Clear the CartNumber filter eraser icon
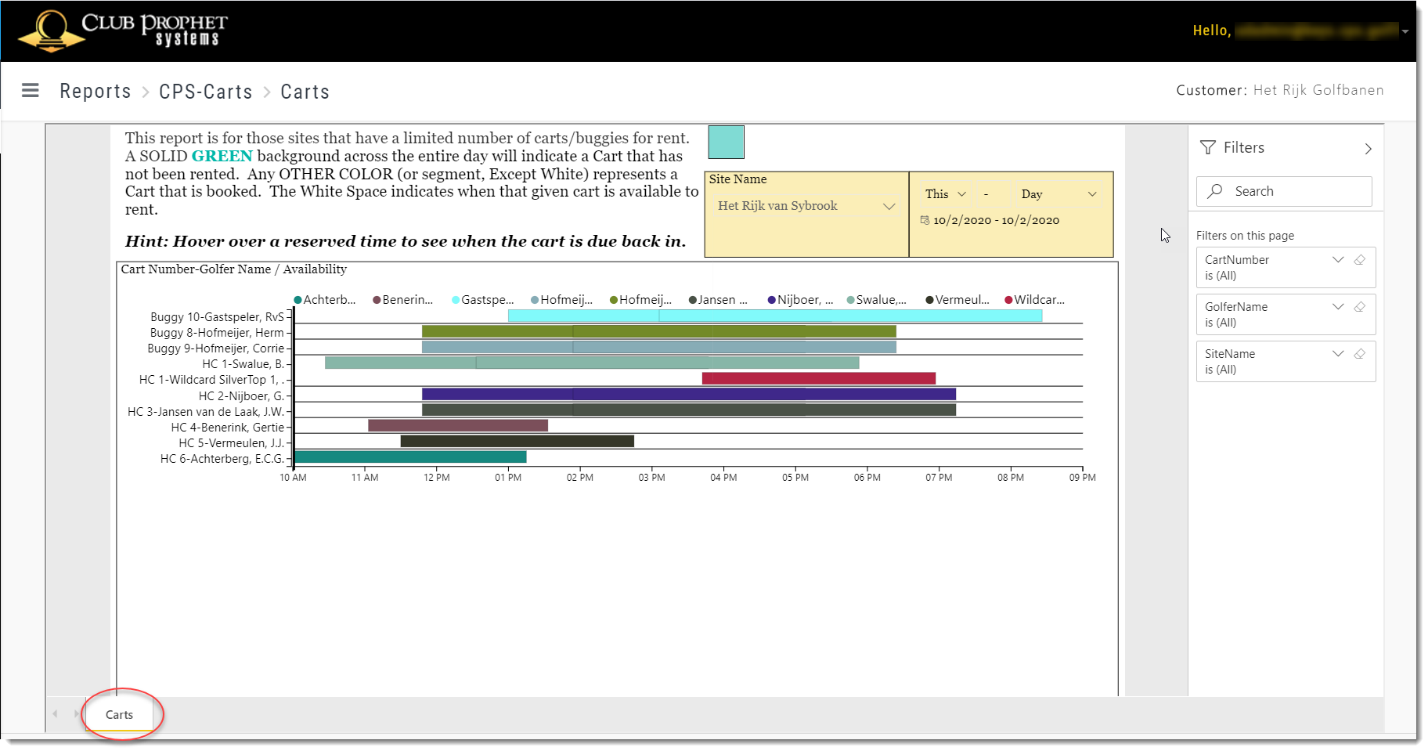1428x751 pixels. click(1359, 260)
